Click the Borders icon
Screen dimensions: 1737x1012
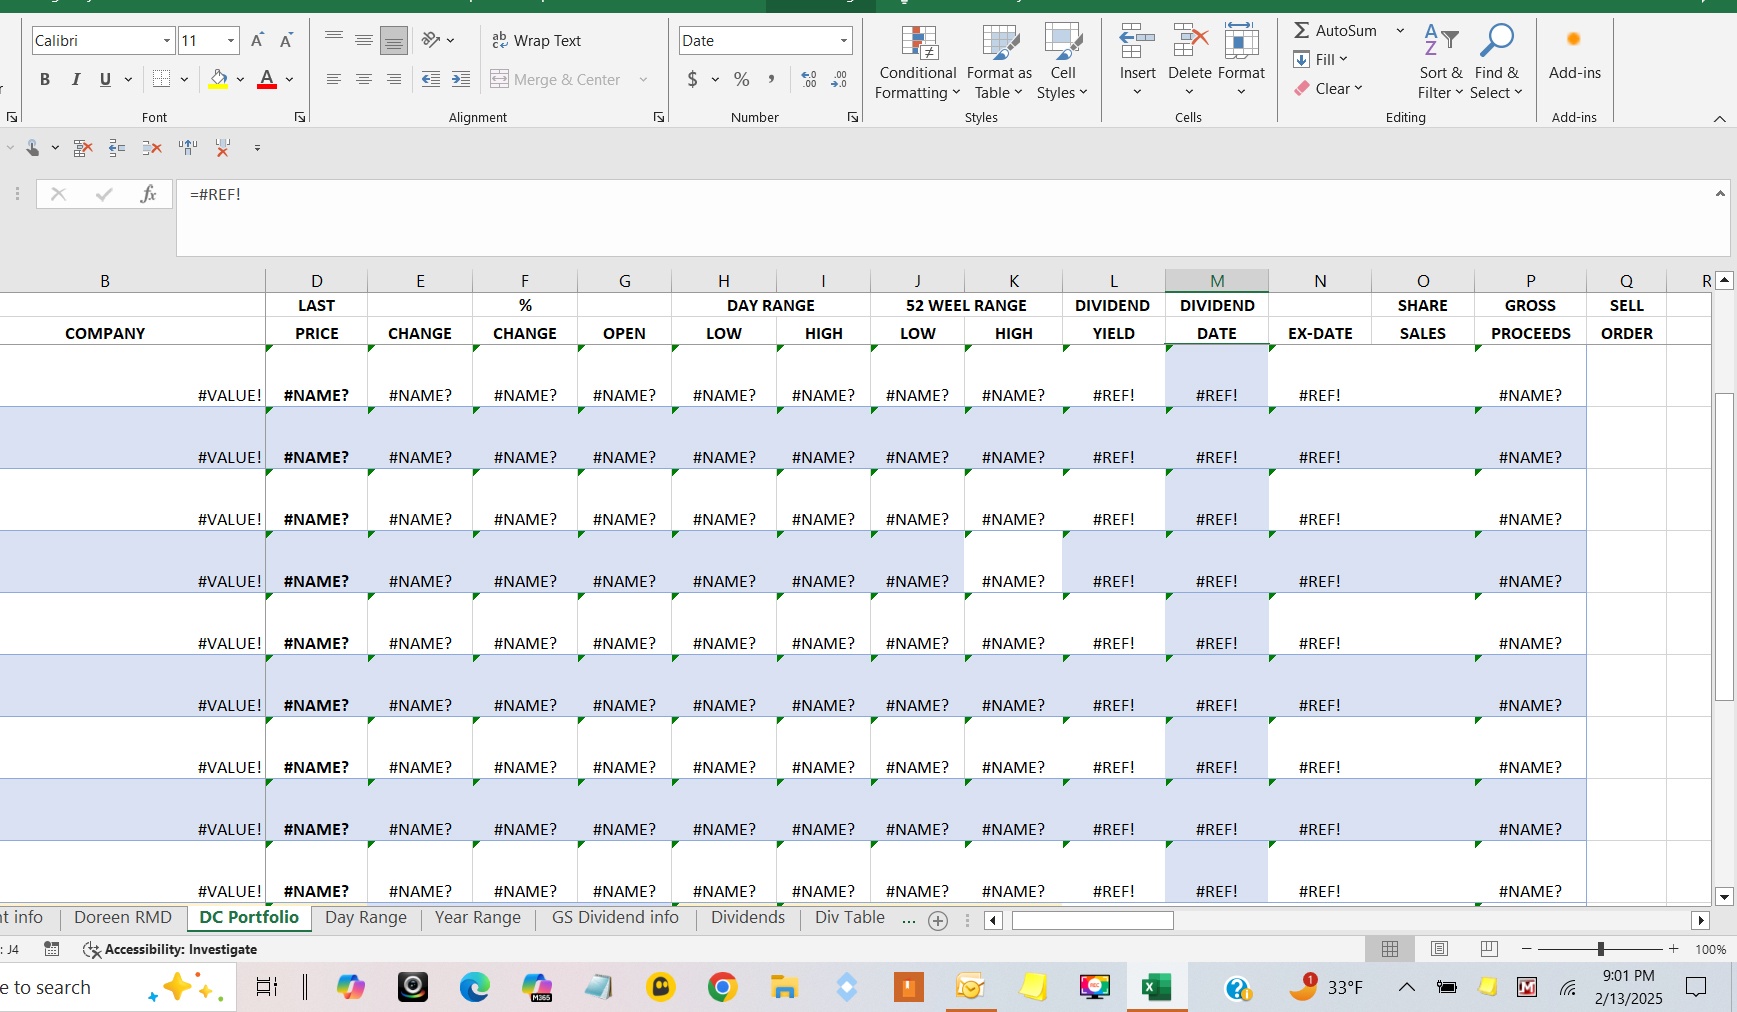[x=161, y=80]
